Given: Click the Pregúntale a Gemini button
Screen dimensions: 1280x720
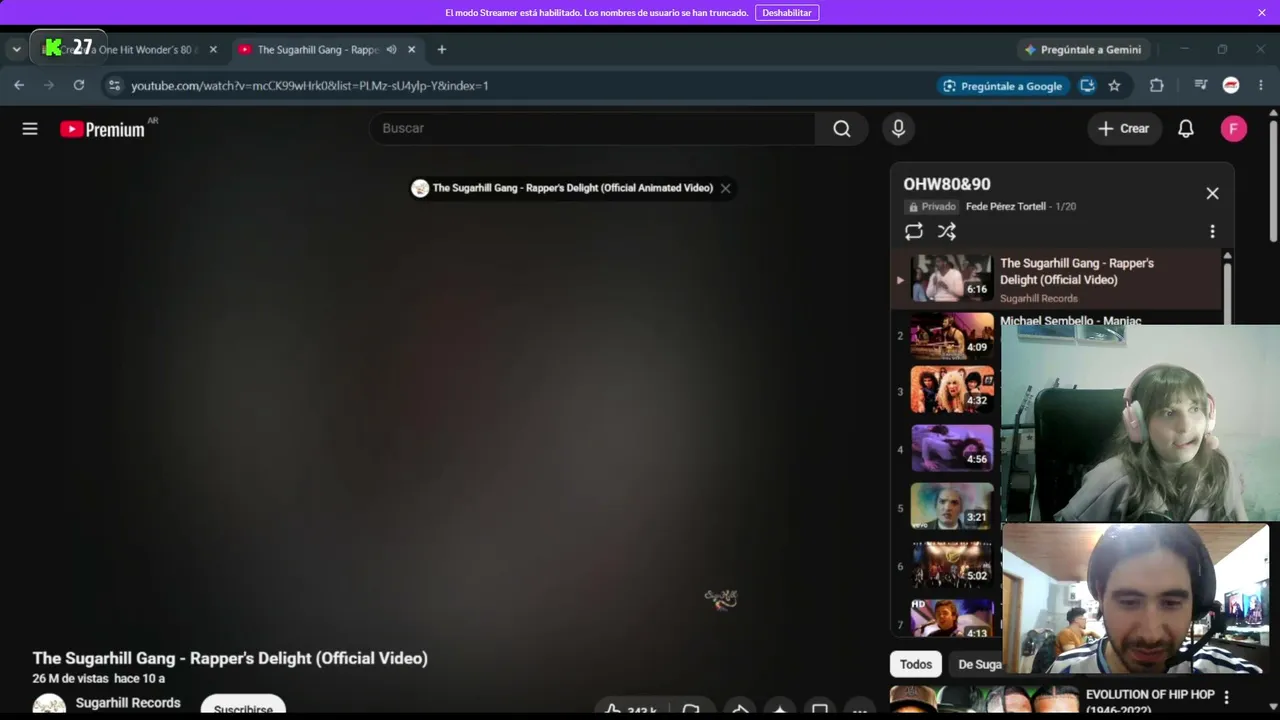Looking at the screenshot, I should click(x=1082, y=49).
